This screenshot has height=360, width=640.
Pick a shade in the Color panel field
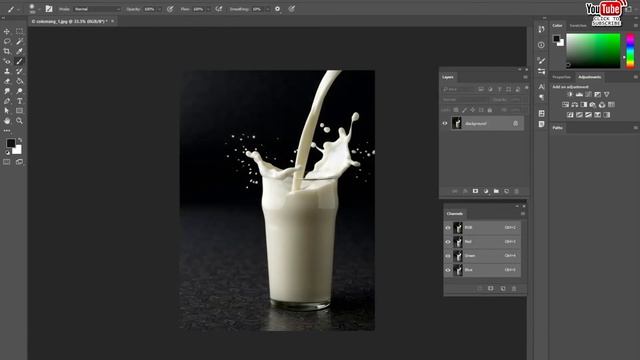click(x=593, y=51)
